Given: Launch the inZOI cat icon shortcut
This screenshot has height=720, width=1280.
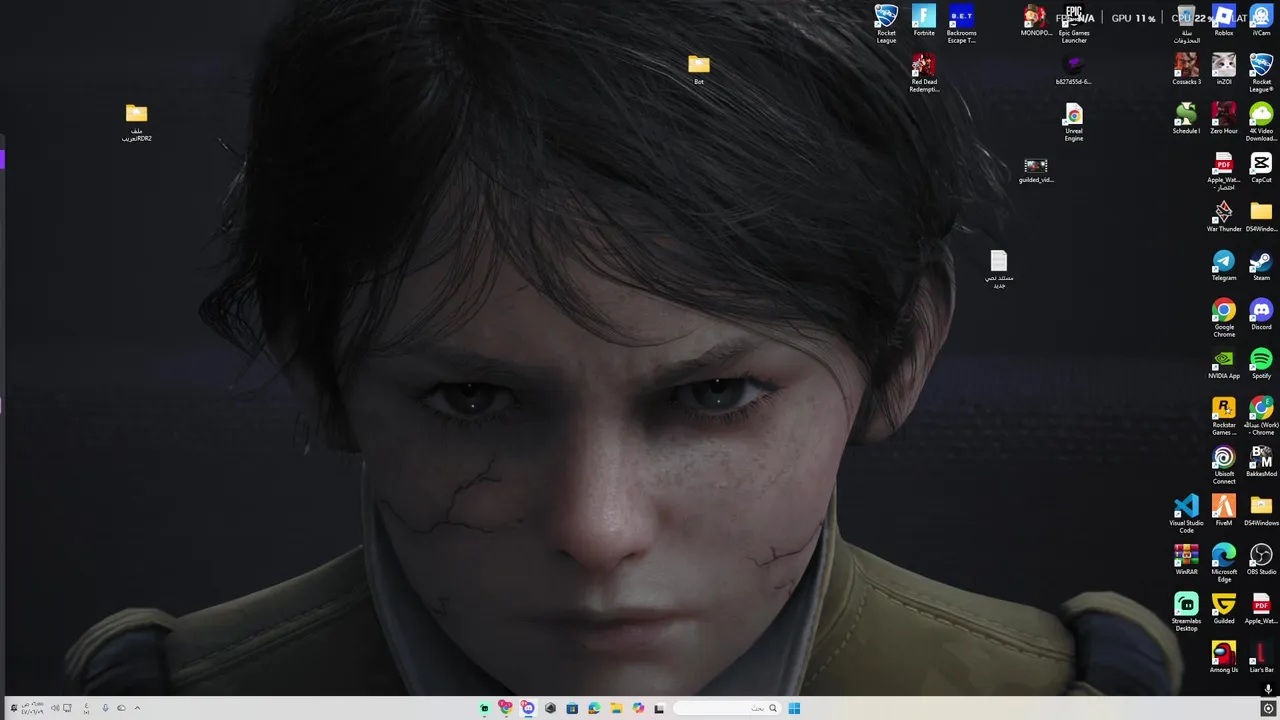Looking at the screenshot, I should click(1224, 70).
